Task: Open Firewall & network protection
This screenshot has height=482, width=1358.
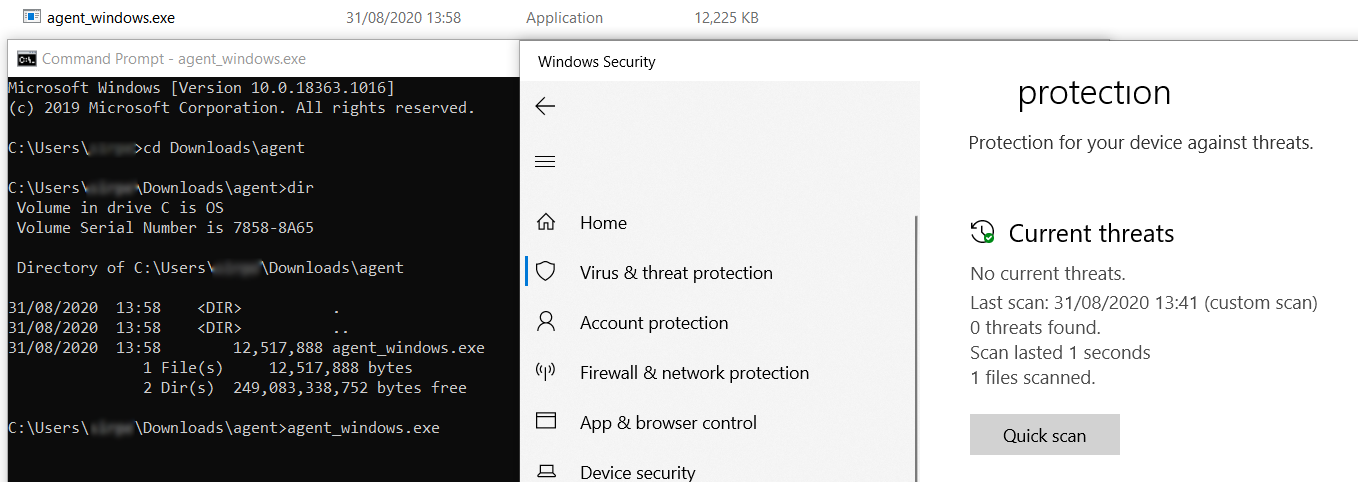Action: tap(694, 373)
